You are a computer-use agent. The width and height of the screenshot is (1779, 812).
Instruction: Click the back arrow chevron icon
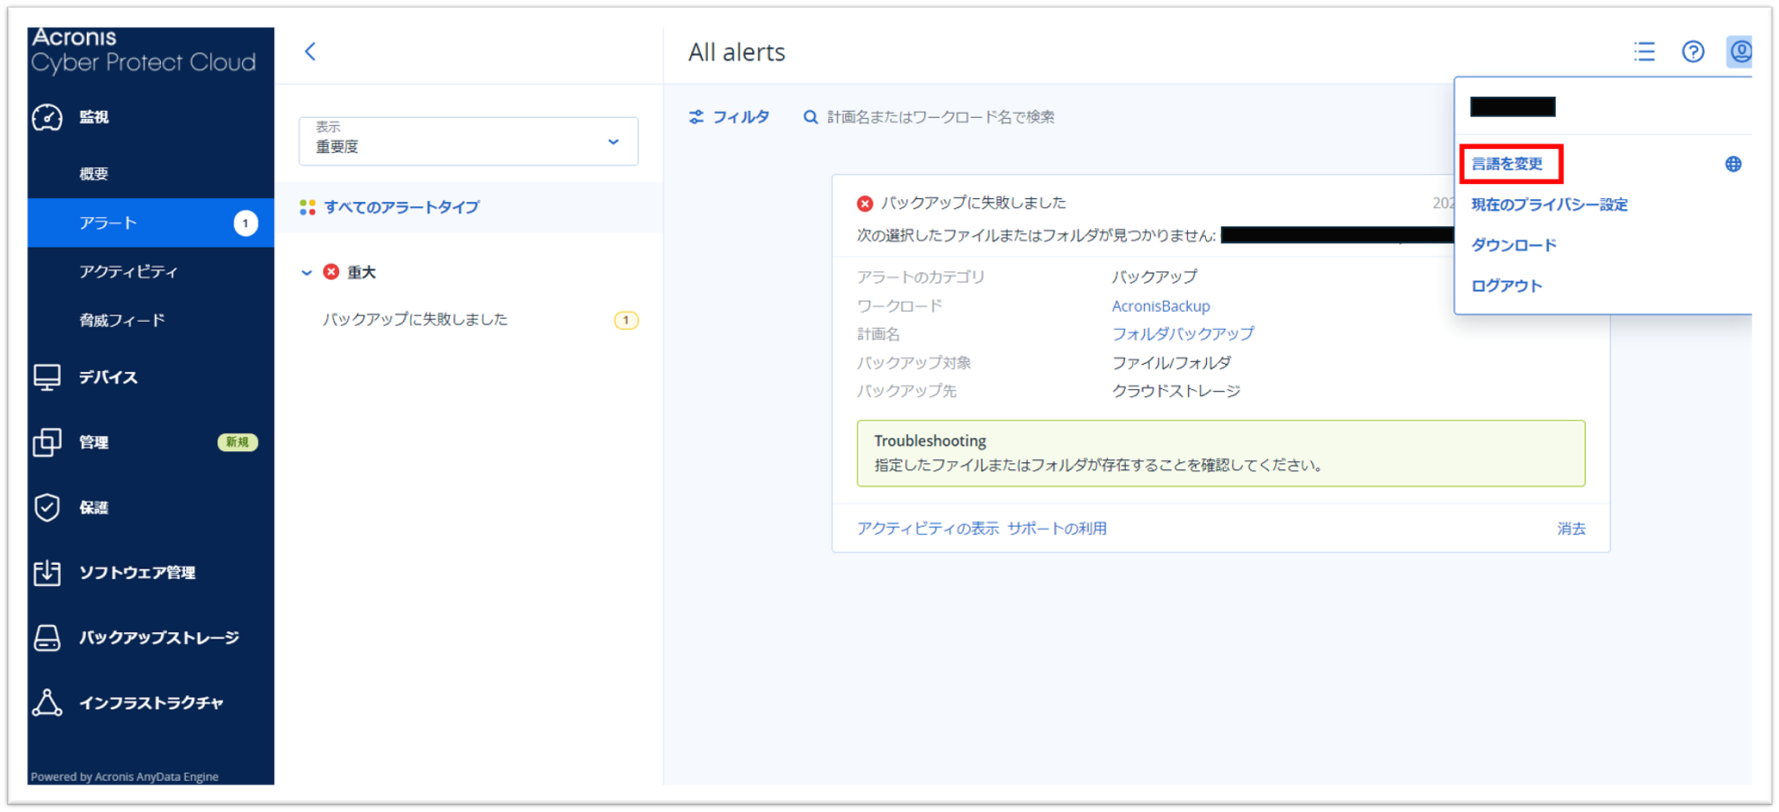point(310,52)
